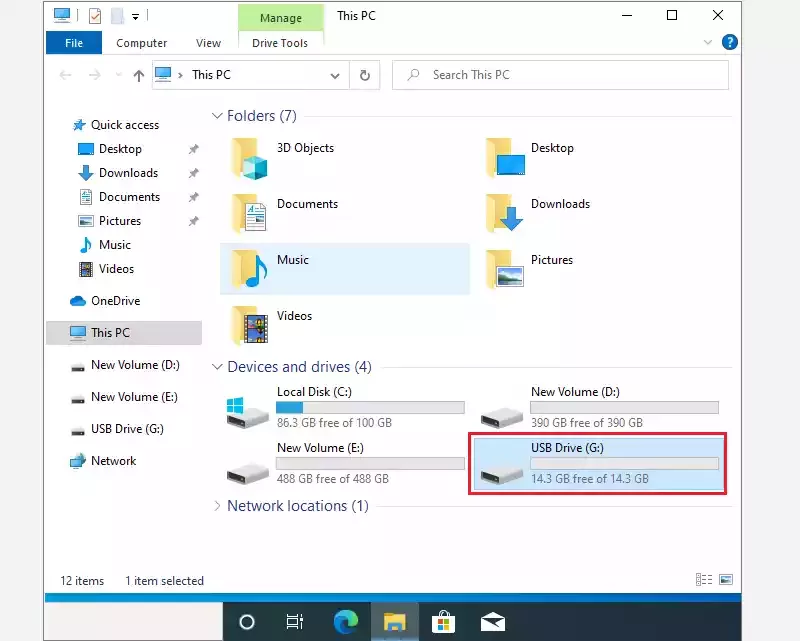Click the Up arrow navigation button

(x=139, y=75)
